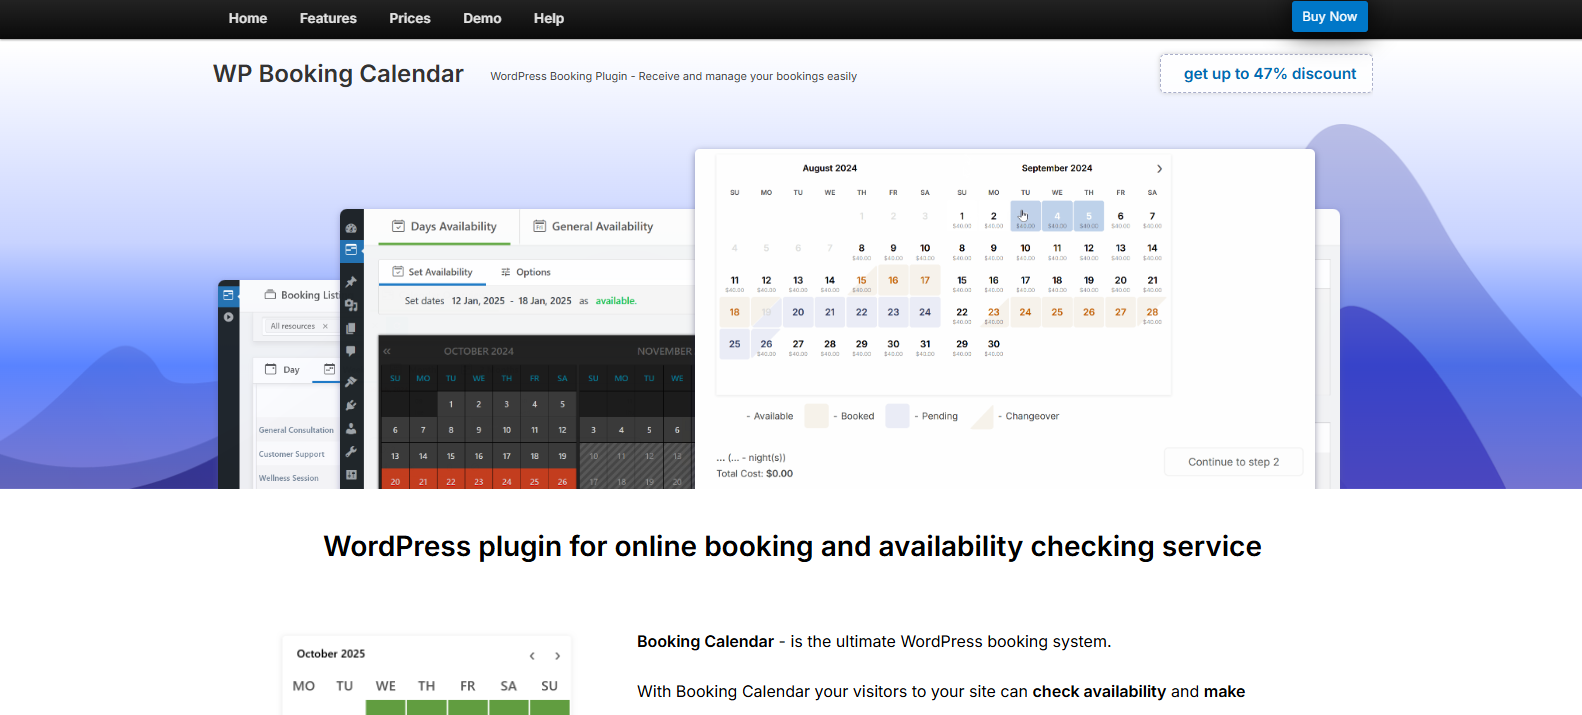Switch to the General Availability tab

pyautogui.click(x=593, y=227)
